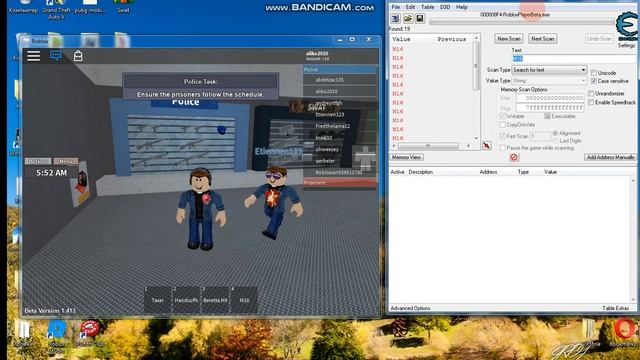Click the red round desktop shortcut below Roblox
Screen dimensions: 640x360
89,333
